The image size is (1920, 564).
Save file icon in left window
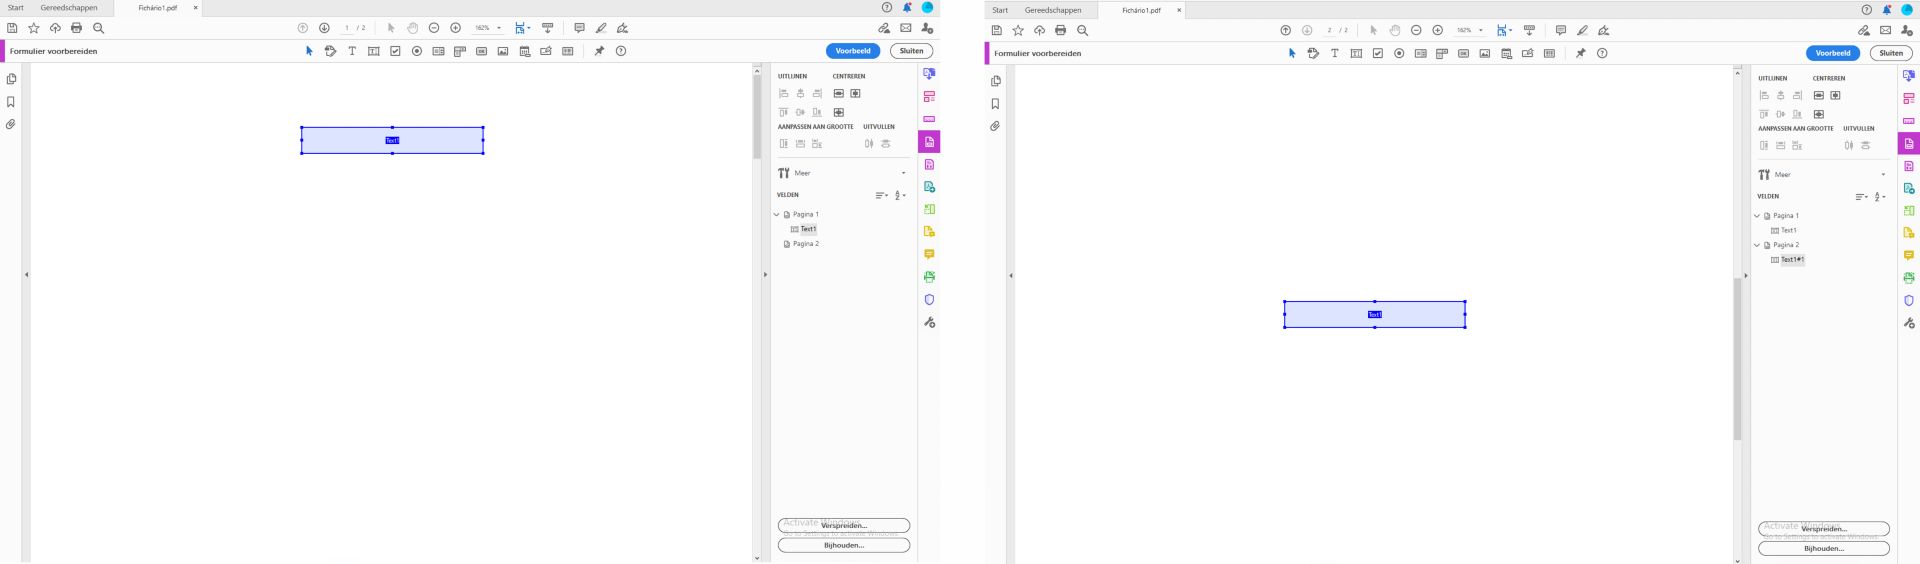12,28
